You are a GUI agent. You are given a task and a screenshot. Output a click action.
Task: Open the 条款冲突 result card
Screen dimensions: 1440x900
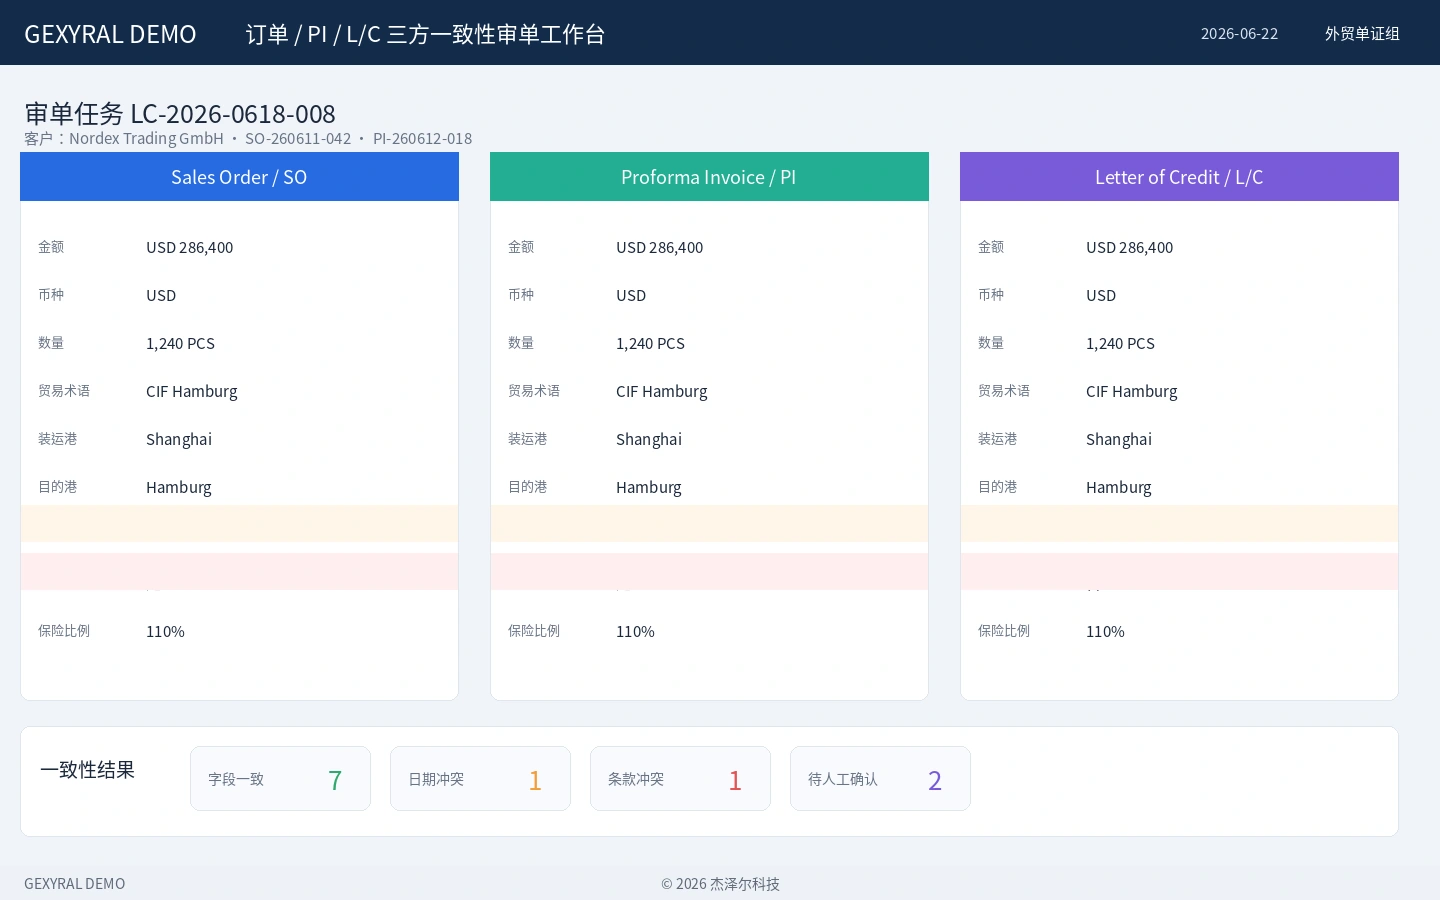pos(680,779)
